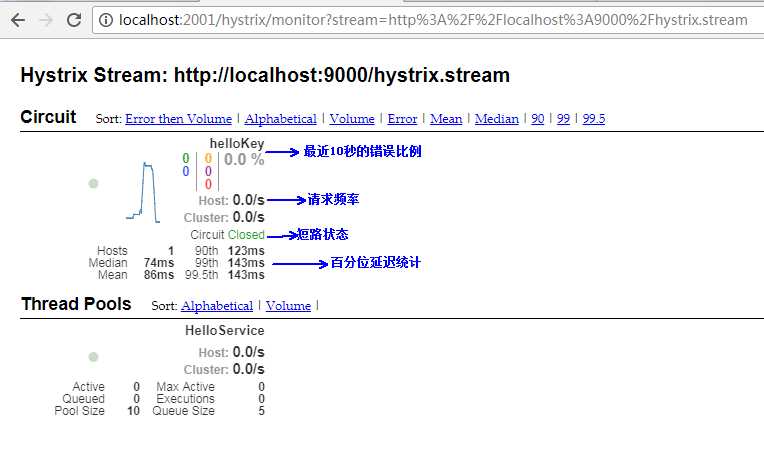Click the Mean 86ms value
Image resolution: width=764 pixels, height=450 pixels.
pos(159,275)
